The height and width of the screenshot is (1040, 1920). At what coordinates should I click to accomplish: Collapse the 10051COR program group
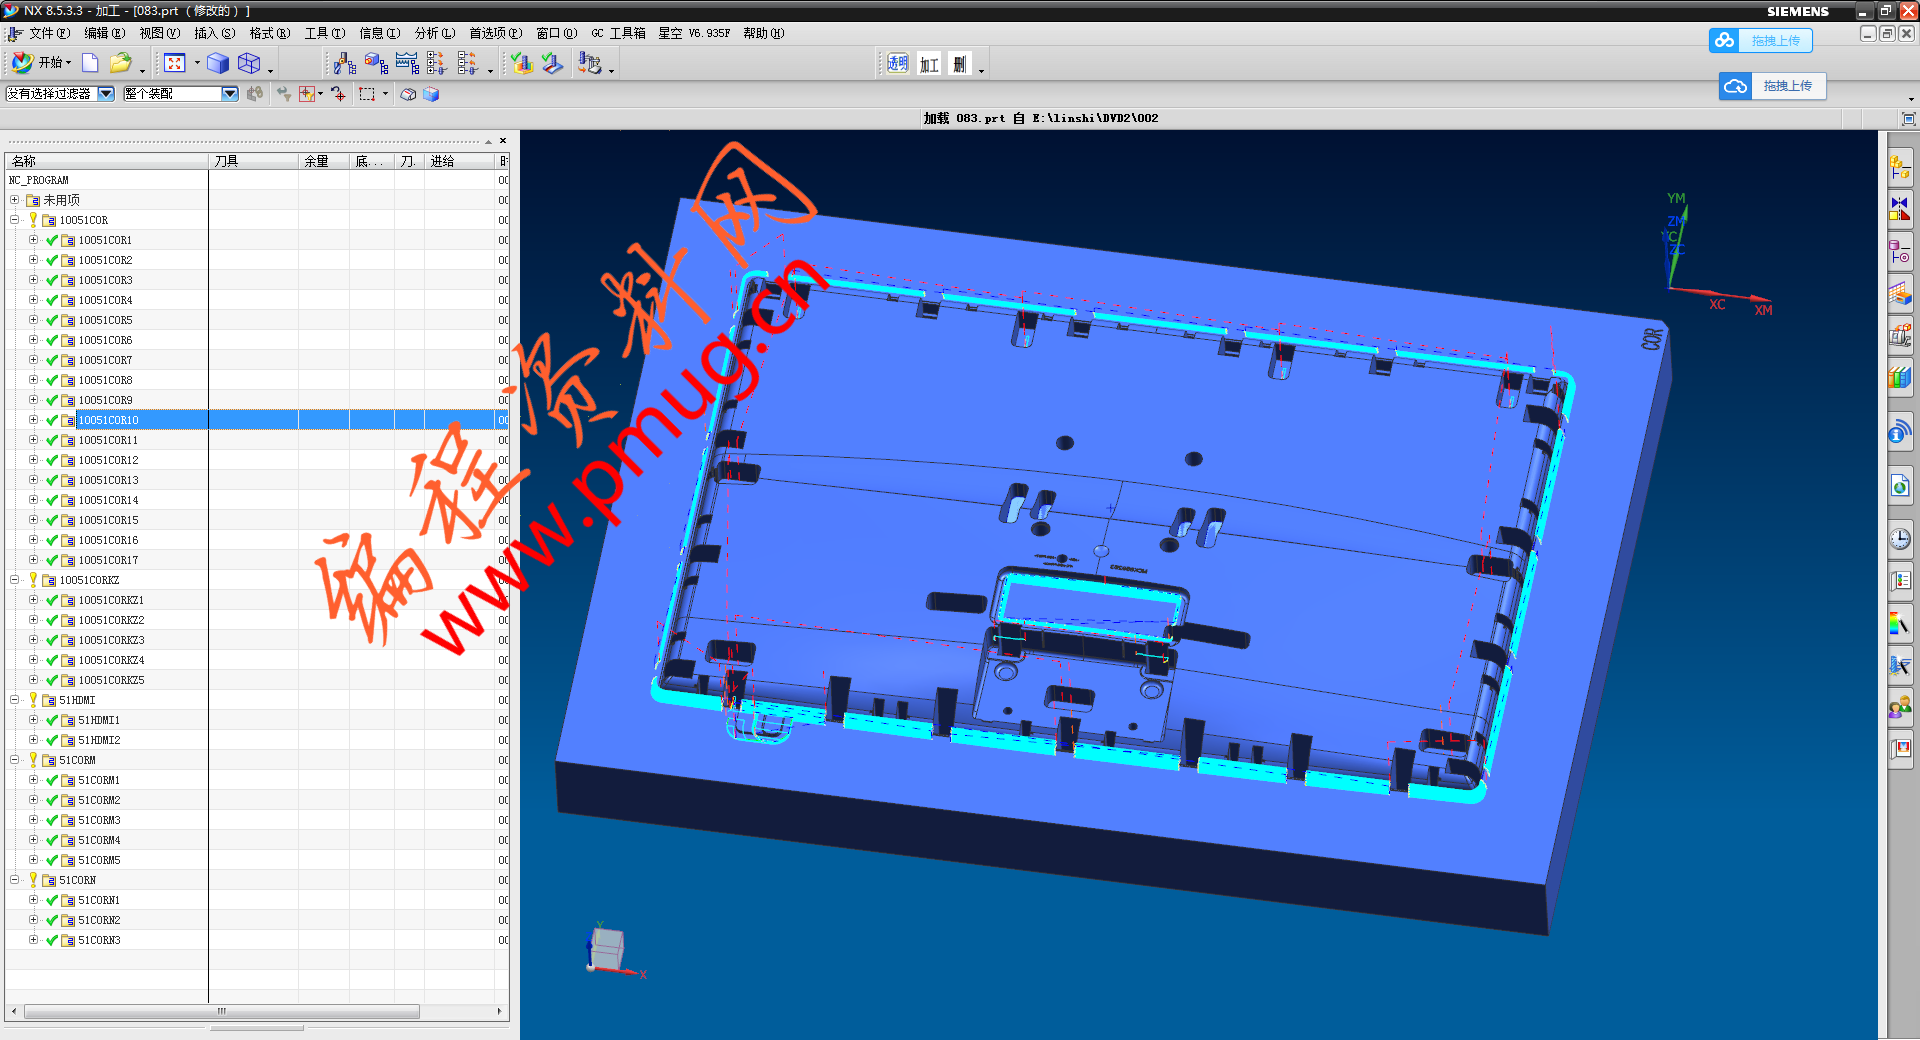click(x=14, y=220)
